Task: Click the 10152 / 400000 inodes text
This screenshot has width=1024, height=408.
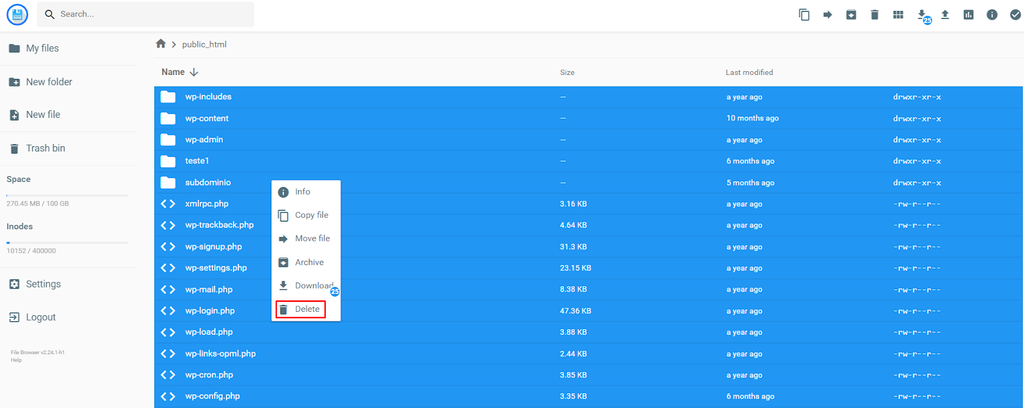Action: (31, 251)
